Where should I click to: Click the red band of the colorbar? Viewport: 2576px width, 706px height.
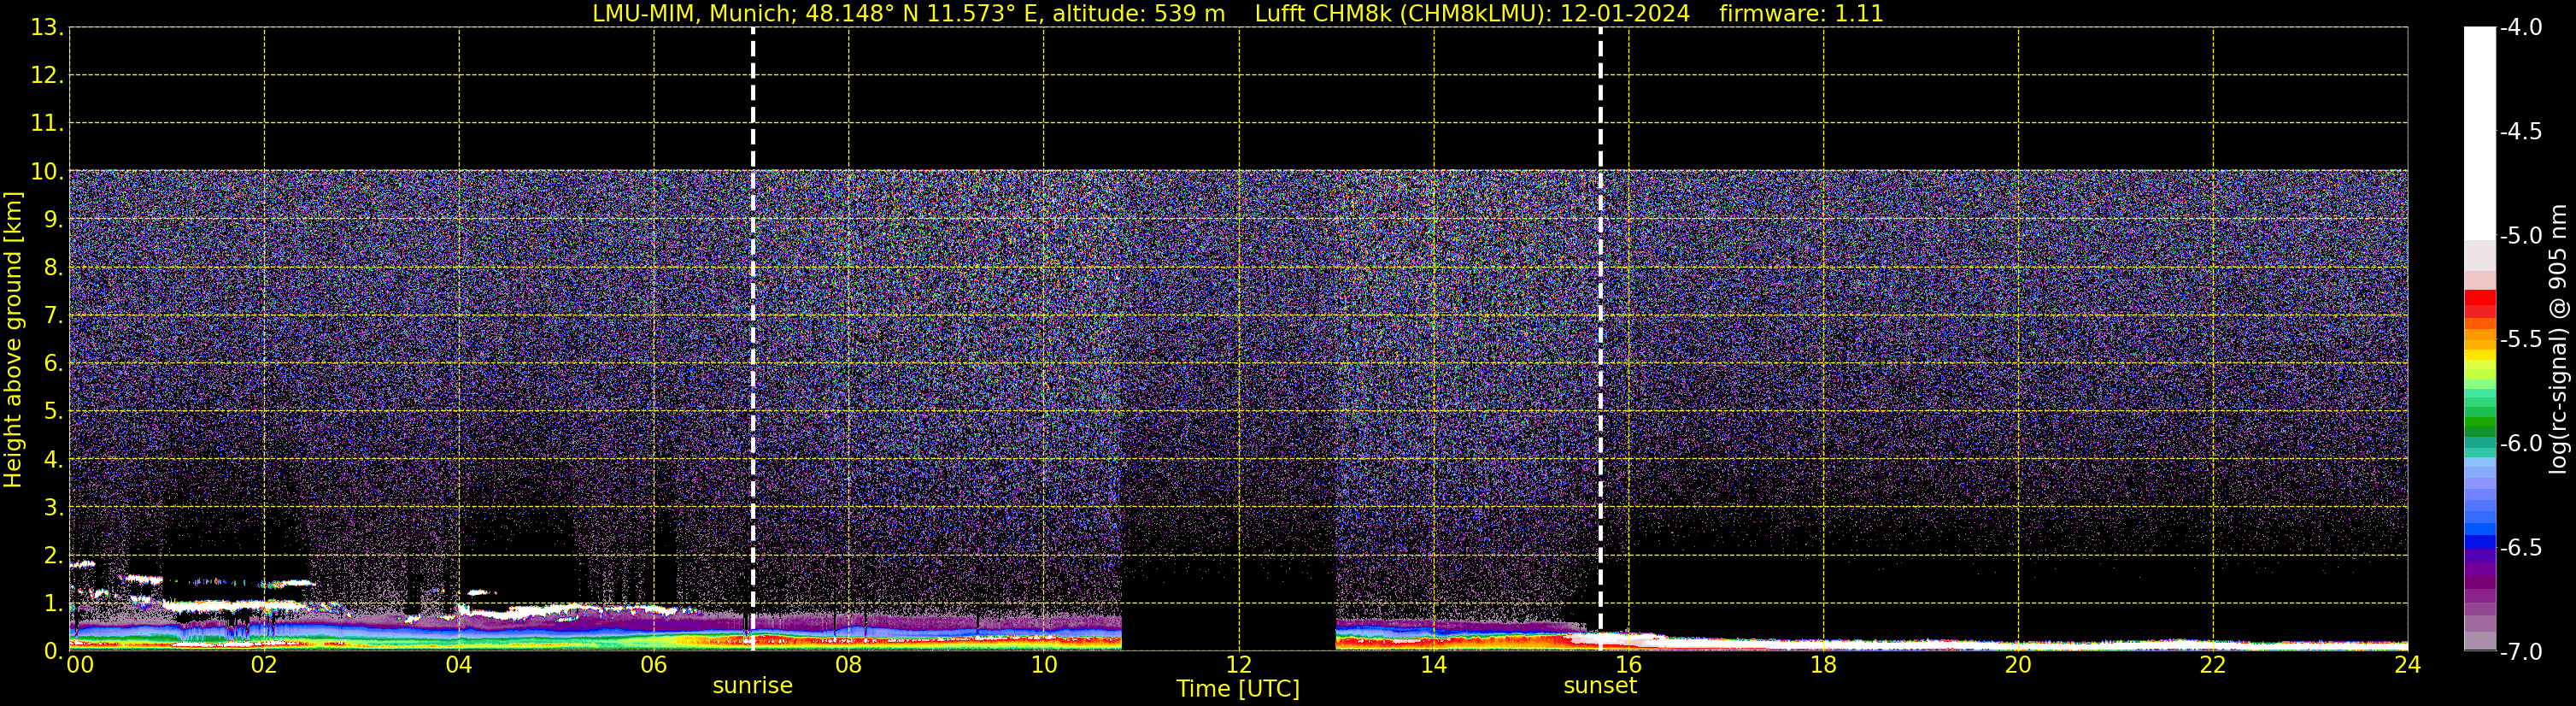coord(2480,297)
